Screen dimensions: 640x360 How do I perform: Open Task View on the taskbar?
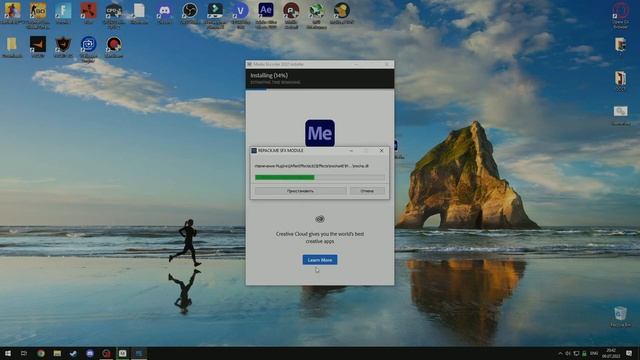[x=24, y=353]
